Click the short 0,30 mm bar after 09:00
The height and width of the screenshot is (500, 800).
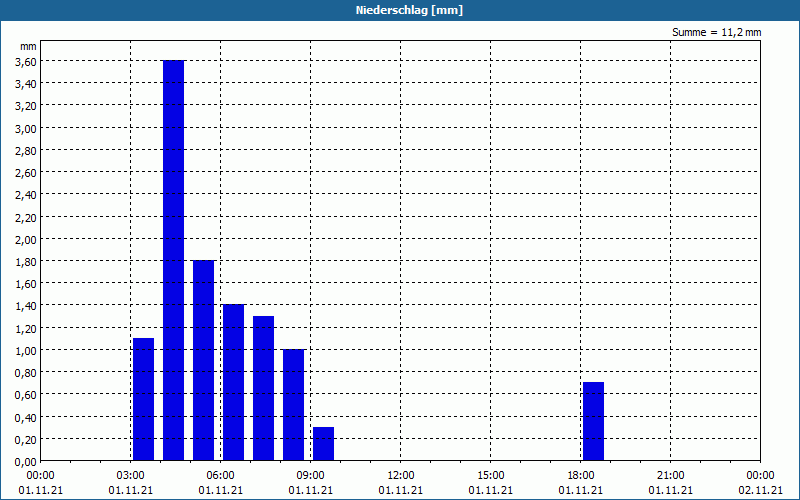(x=323, y=444)
